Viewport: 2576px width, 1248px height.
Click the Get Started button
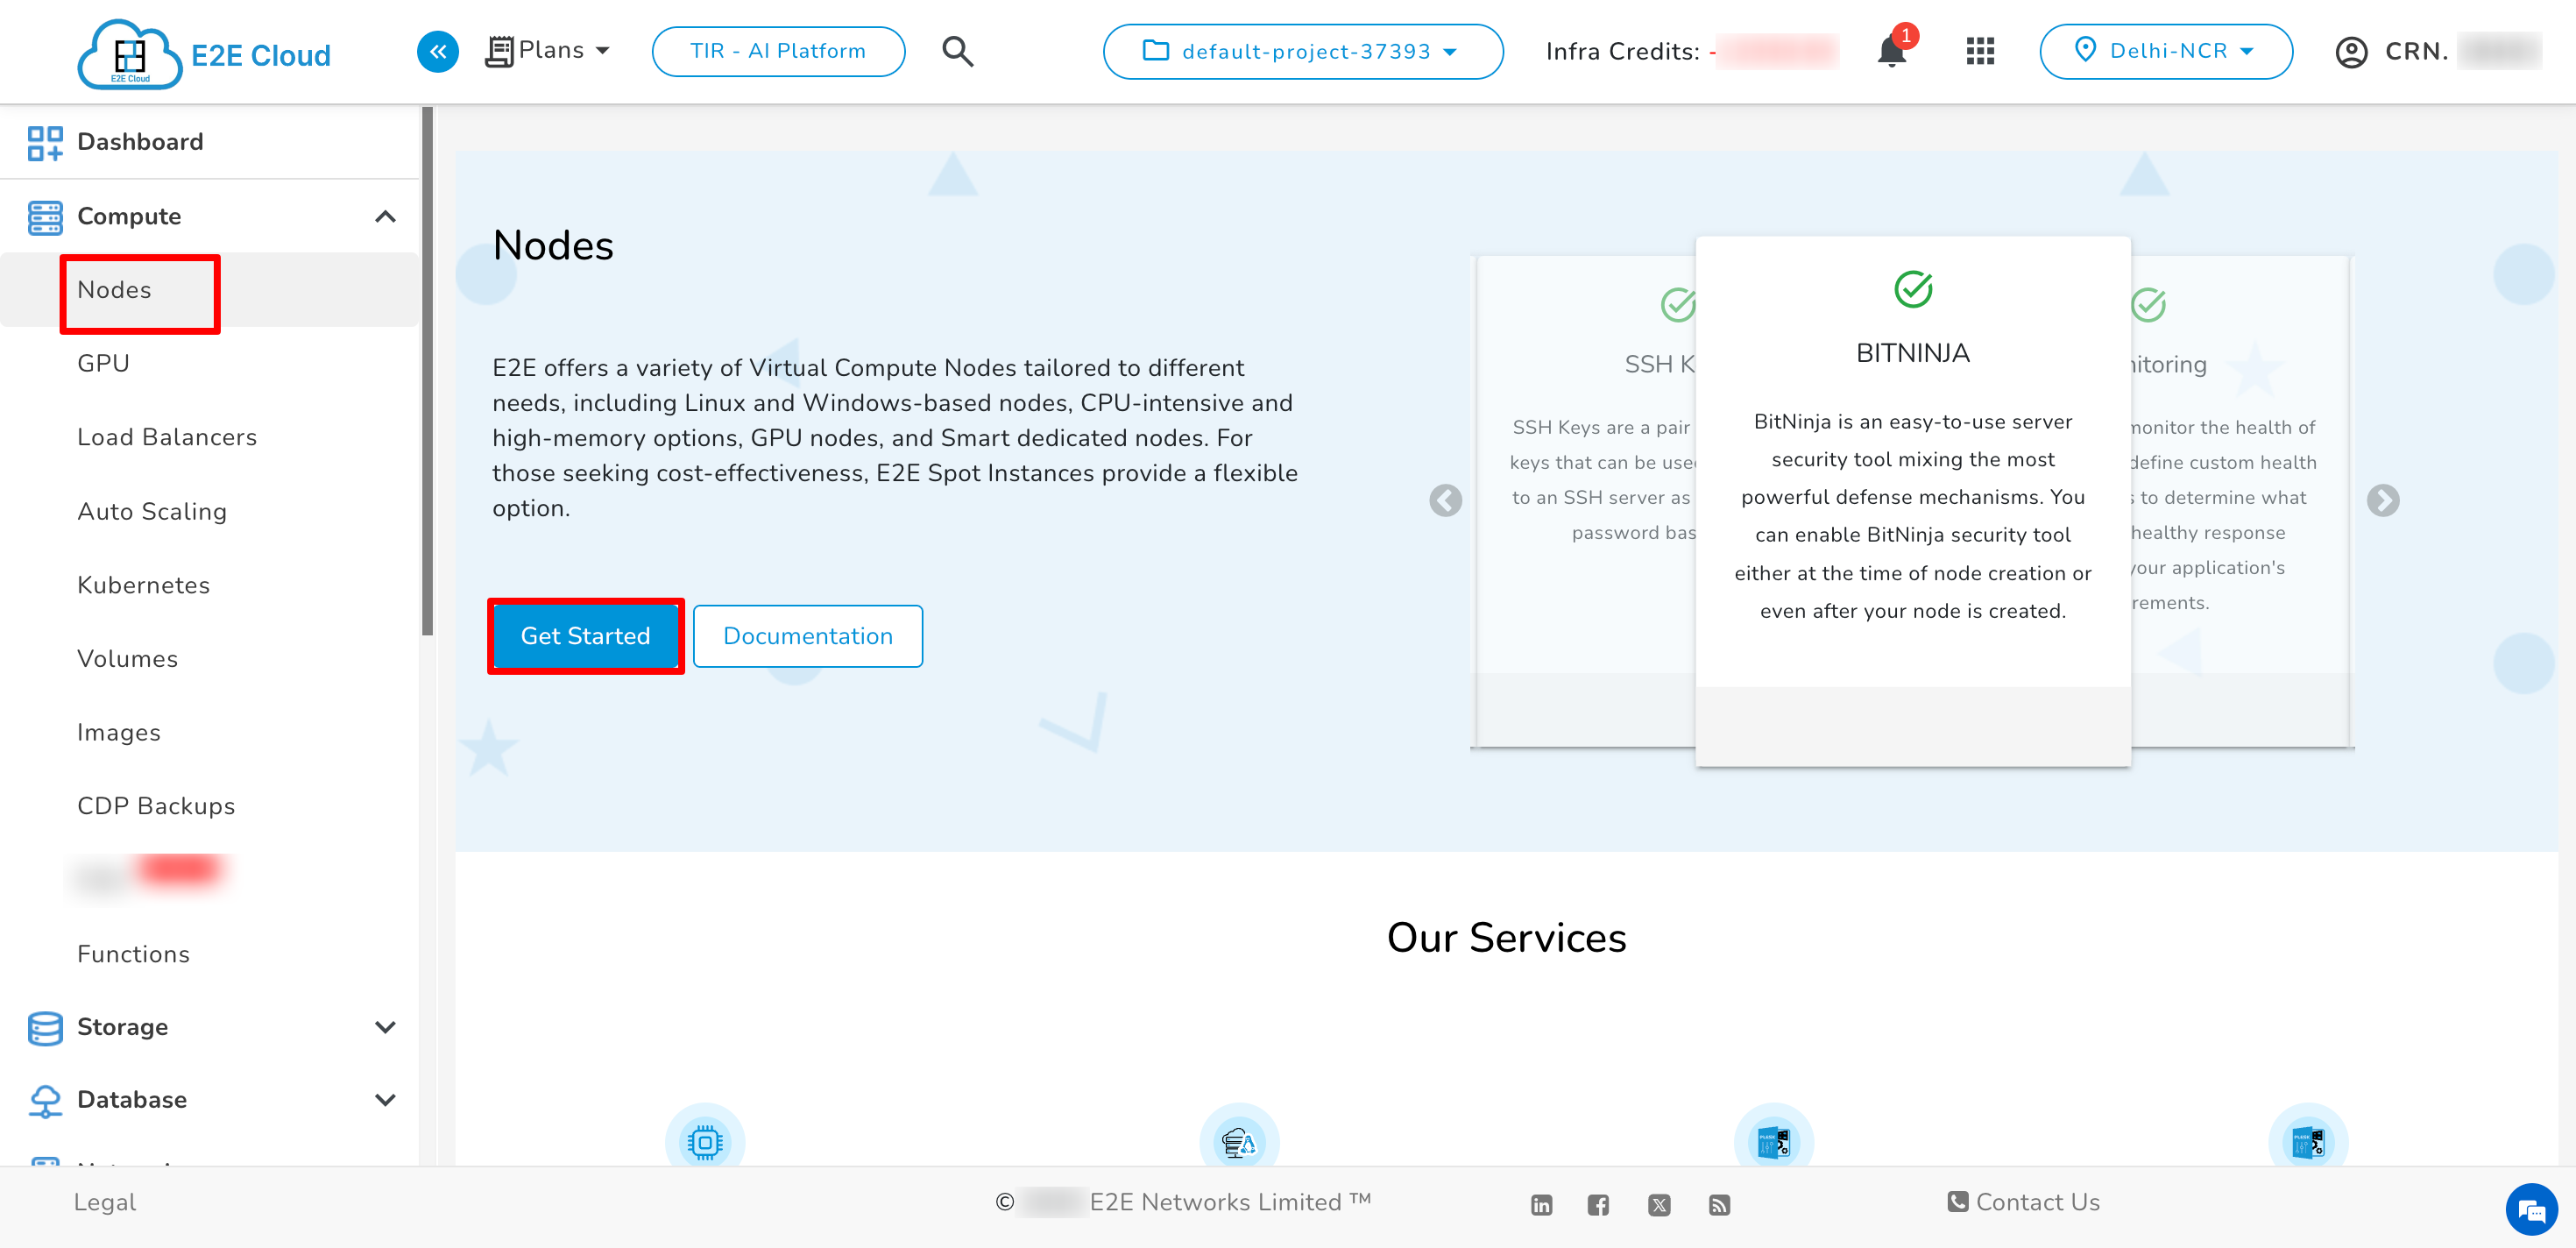[x=585, y=636]
